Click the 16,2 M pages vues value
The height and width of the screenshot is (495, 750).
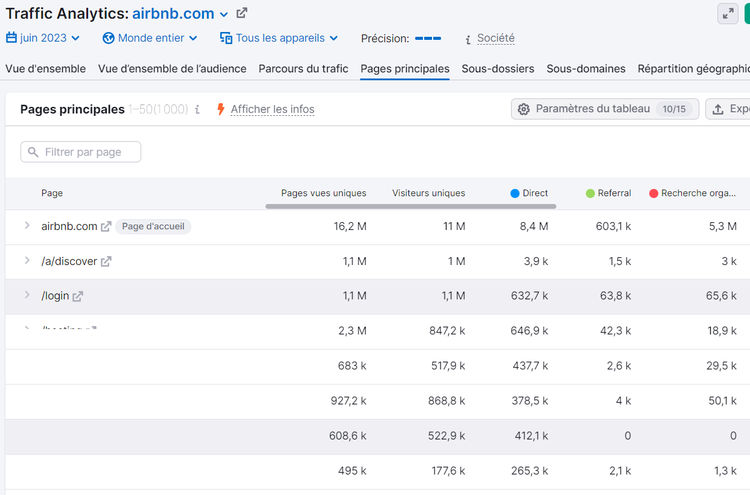[350, 226]
